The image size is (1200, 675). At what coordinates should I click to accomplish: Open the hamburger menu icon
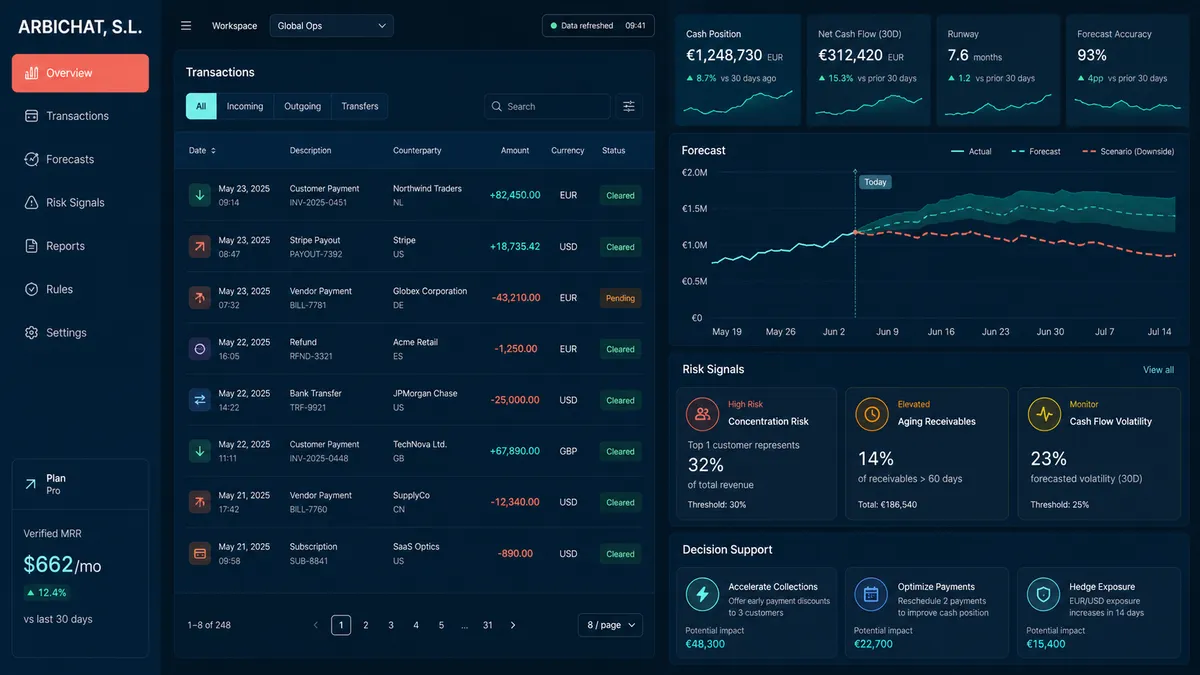point(186,26)
